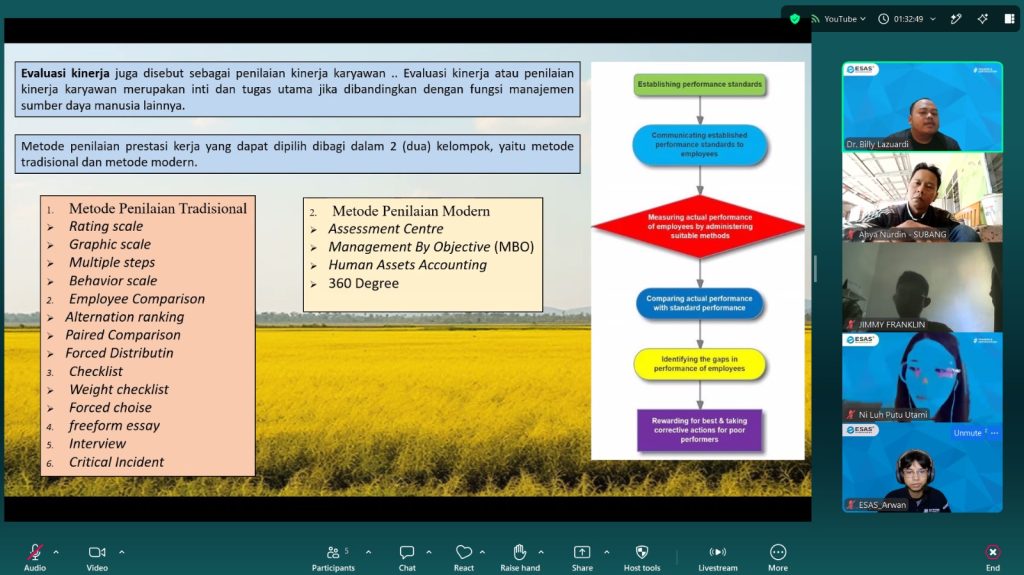Open Host tools shield icon
This screenshot has width=1024, height=575.
[642, 557]
